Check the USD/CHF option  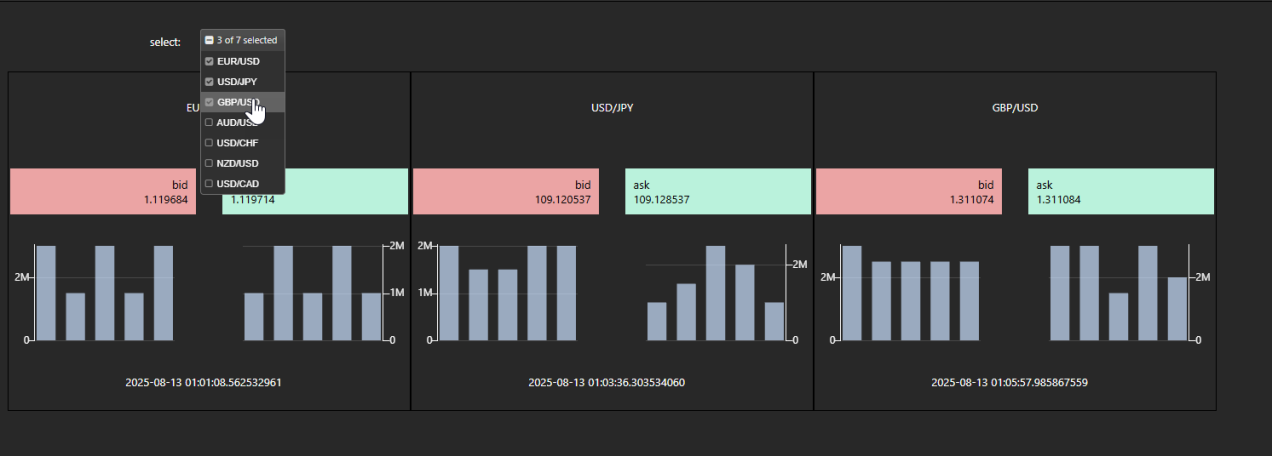click(x=209, y=143)
